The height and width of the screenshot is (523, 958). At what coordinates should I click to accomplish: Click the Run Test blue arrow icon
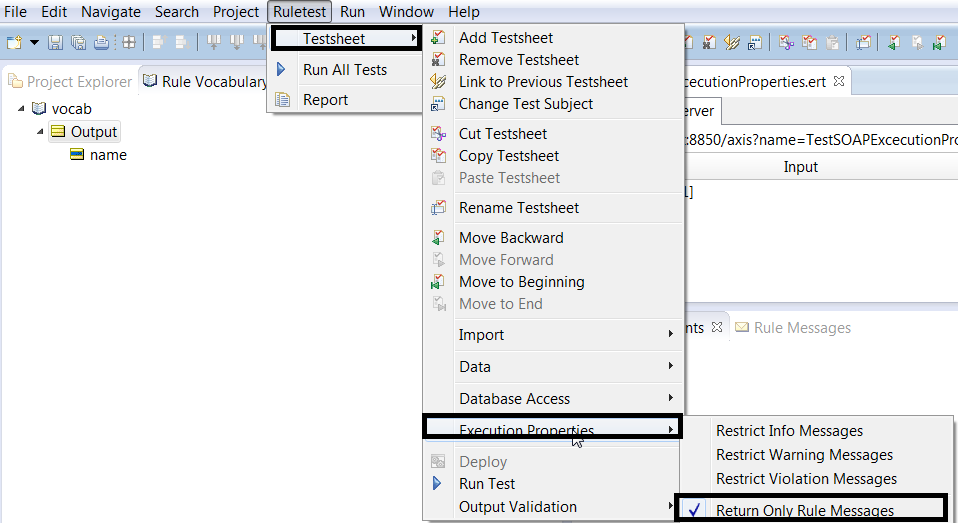tap(437, 483)
